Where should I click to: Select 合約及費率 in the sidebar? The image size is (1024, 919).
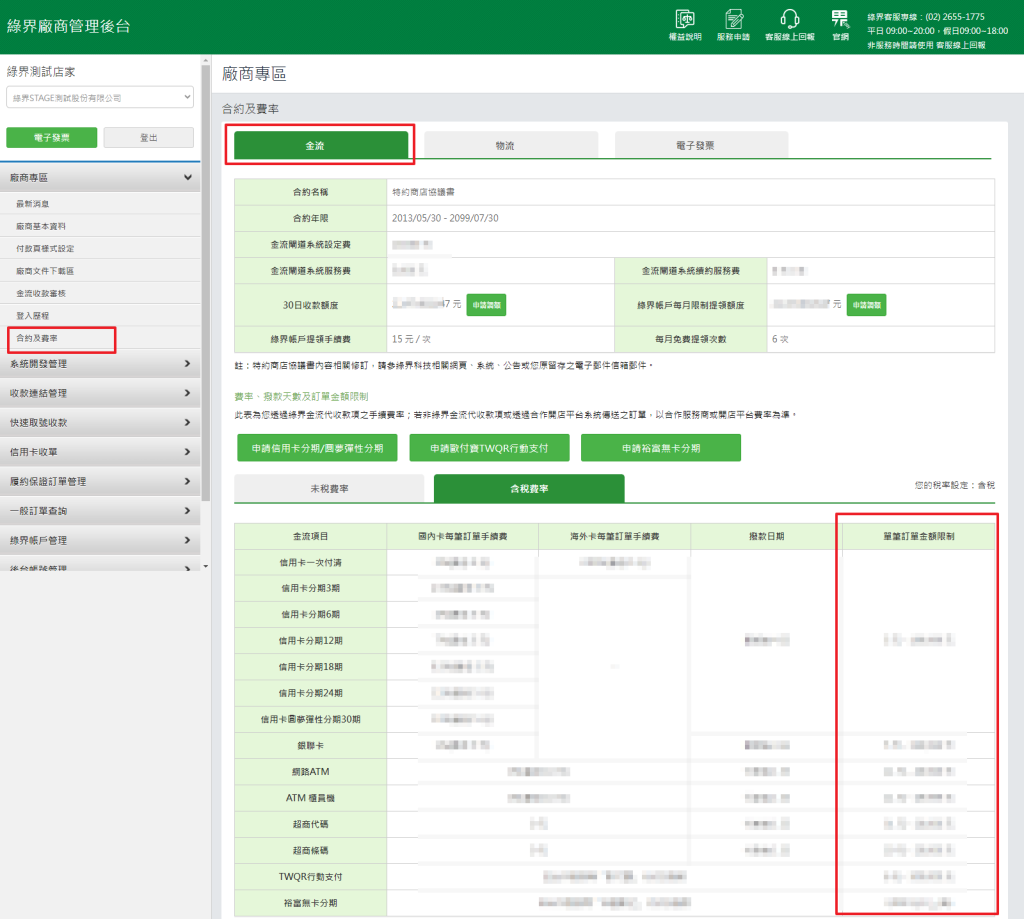coord(37,338)
